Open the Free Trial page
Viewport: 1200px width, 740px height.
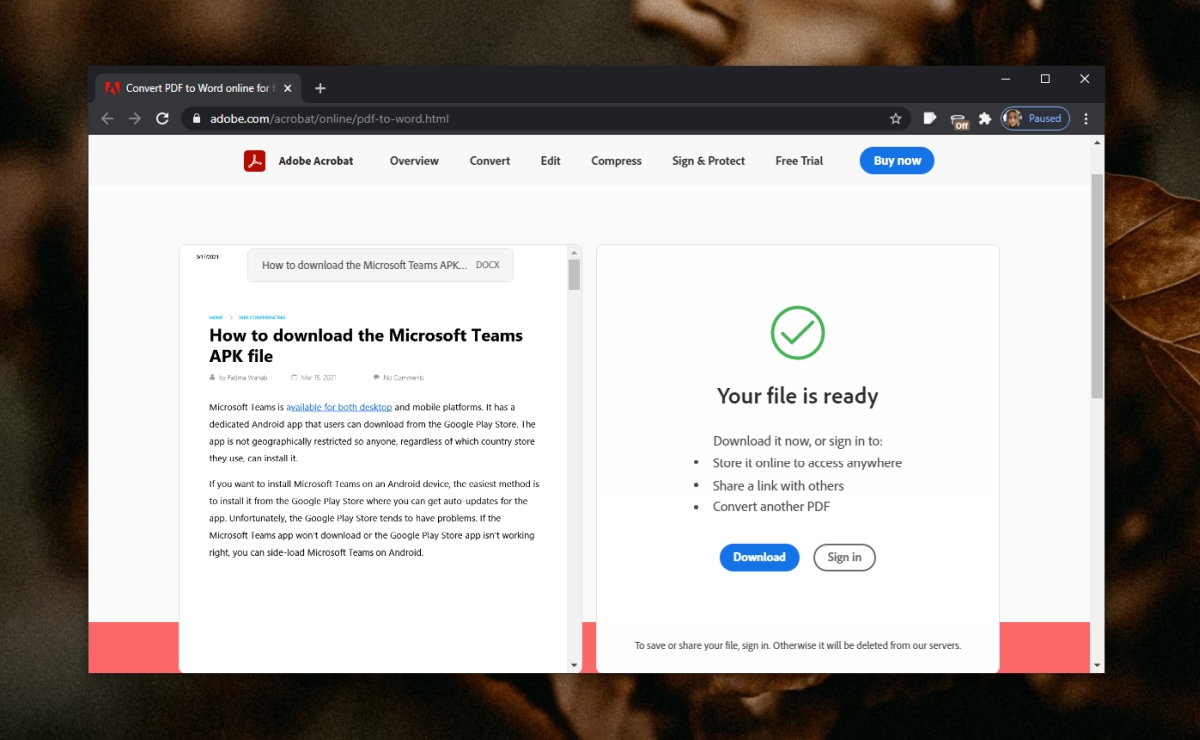(x=799, y=160)
